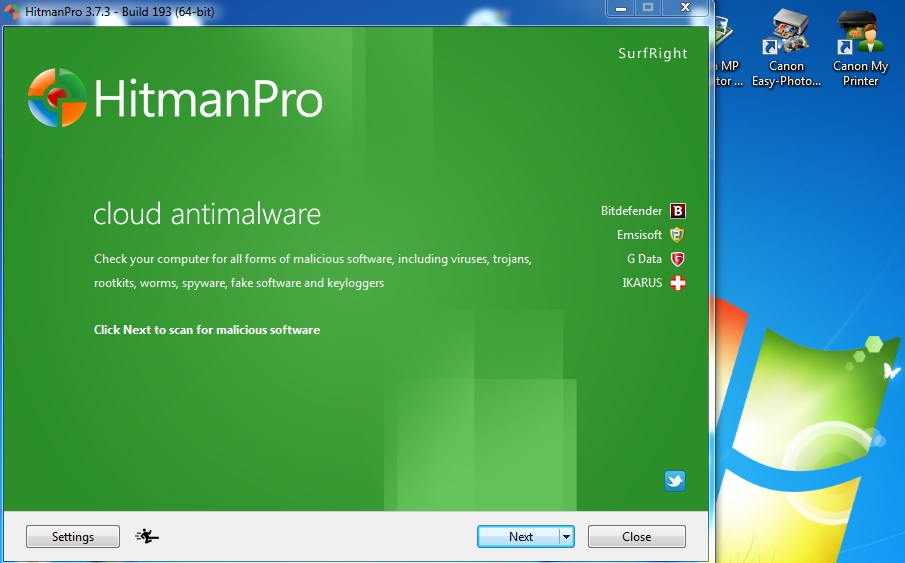The image size is (905, 563).
Task: Click the G Data shield icon
Action: click(x=677, y=259)
